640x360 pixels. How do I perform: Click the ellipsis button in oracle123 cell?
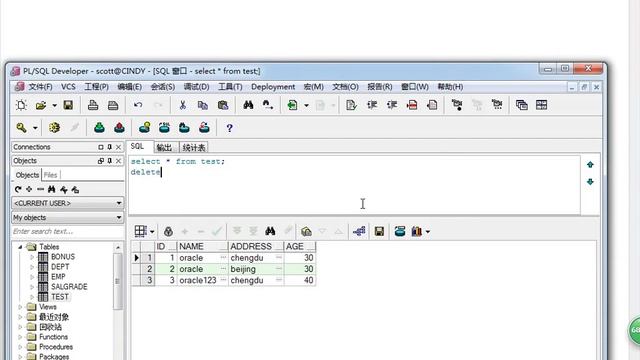point(223,280)
